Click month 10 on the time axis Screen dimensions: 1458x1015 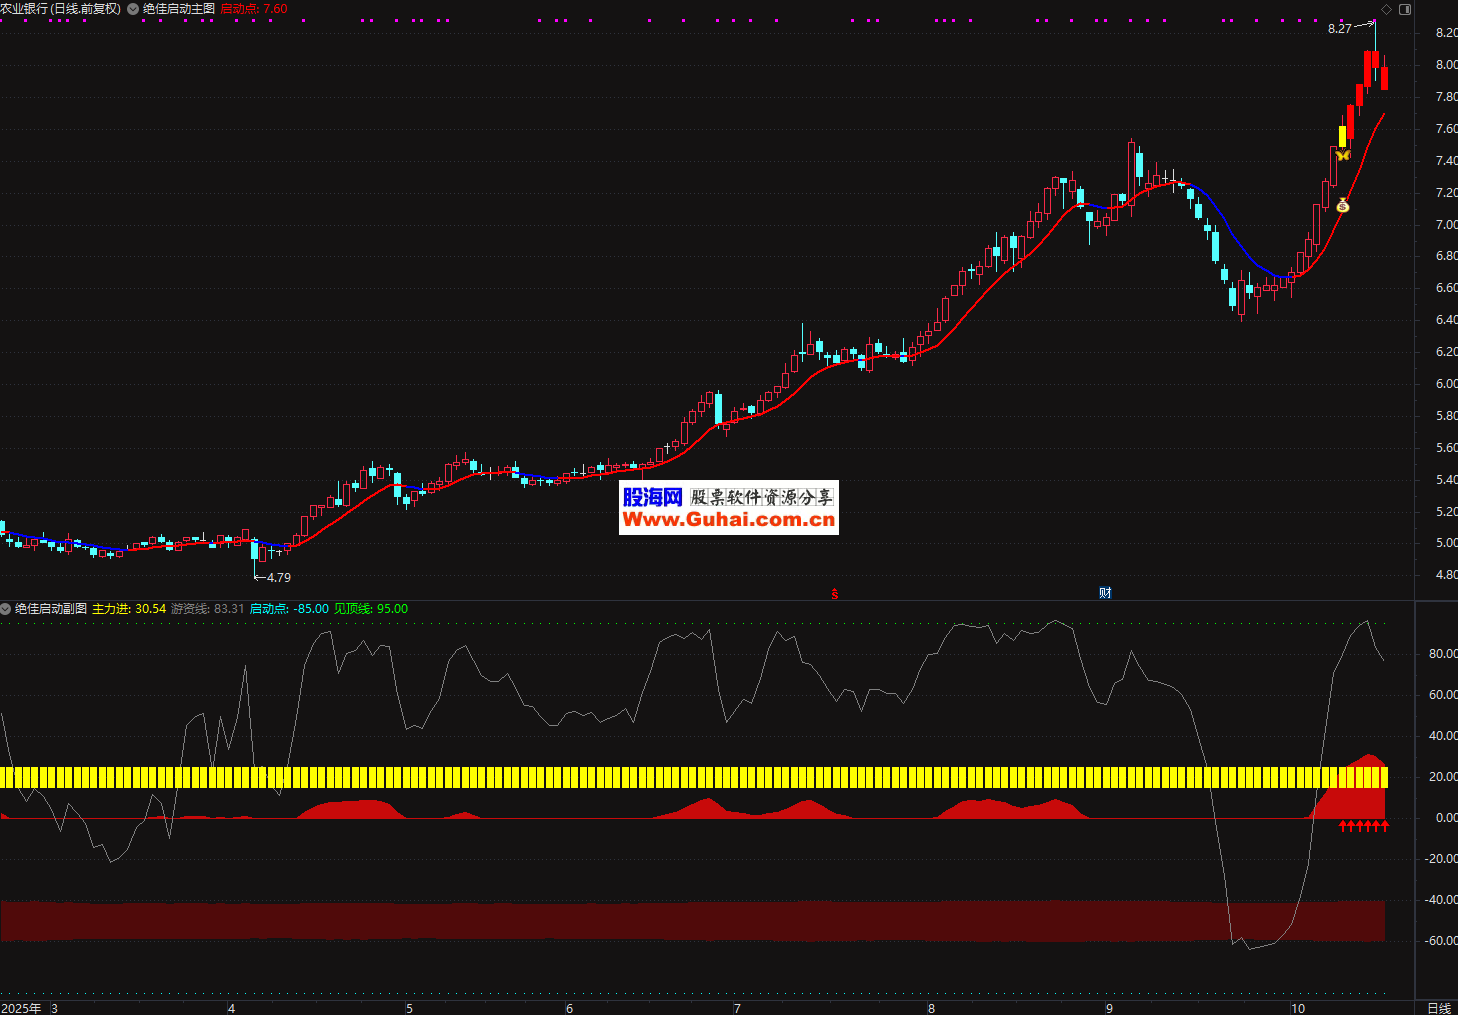pos(1297,1008)
